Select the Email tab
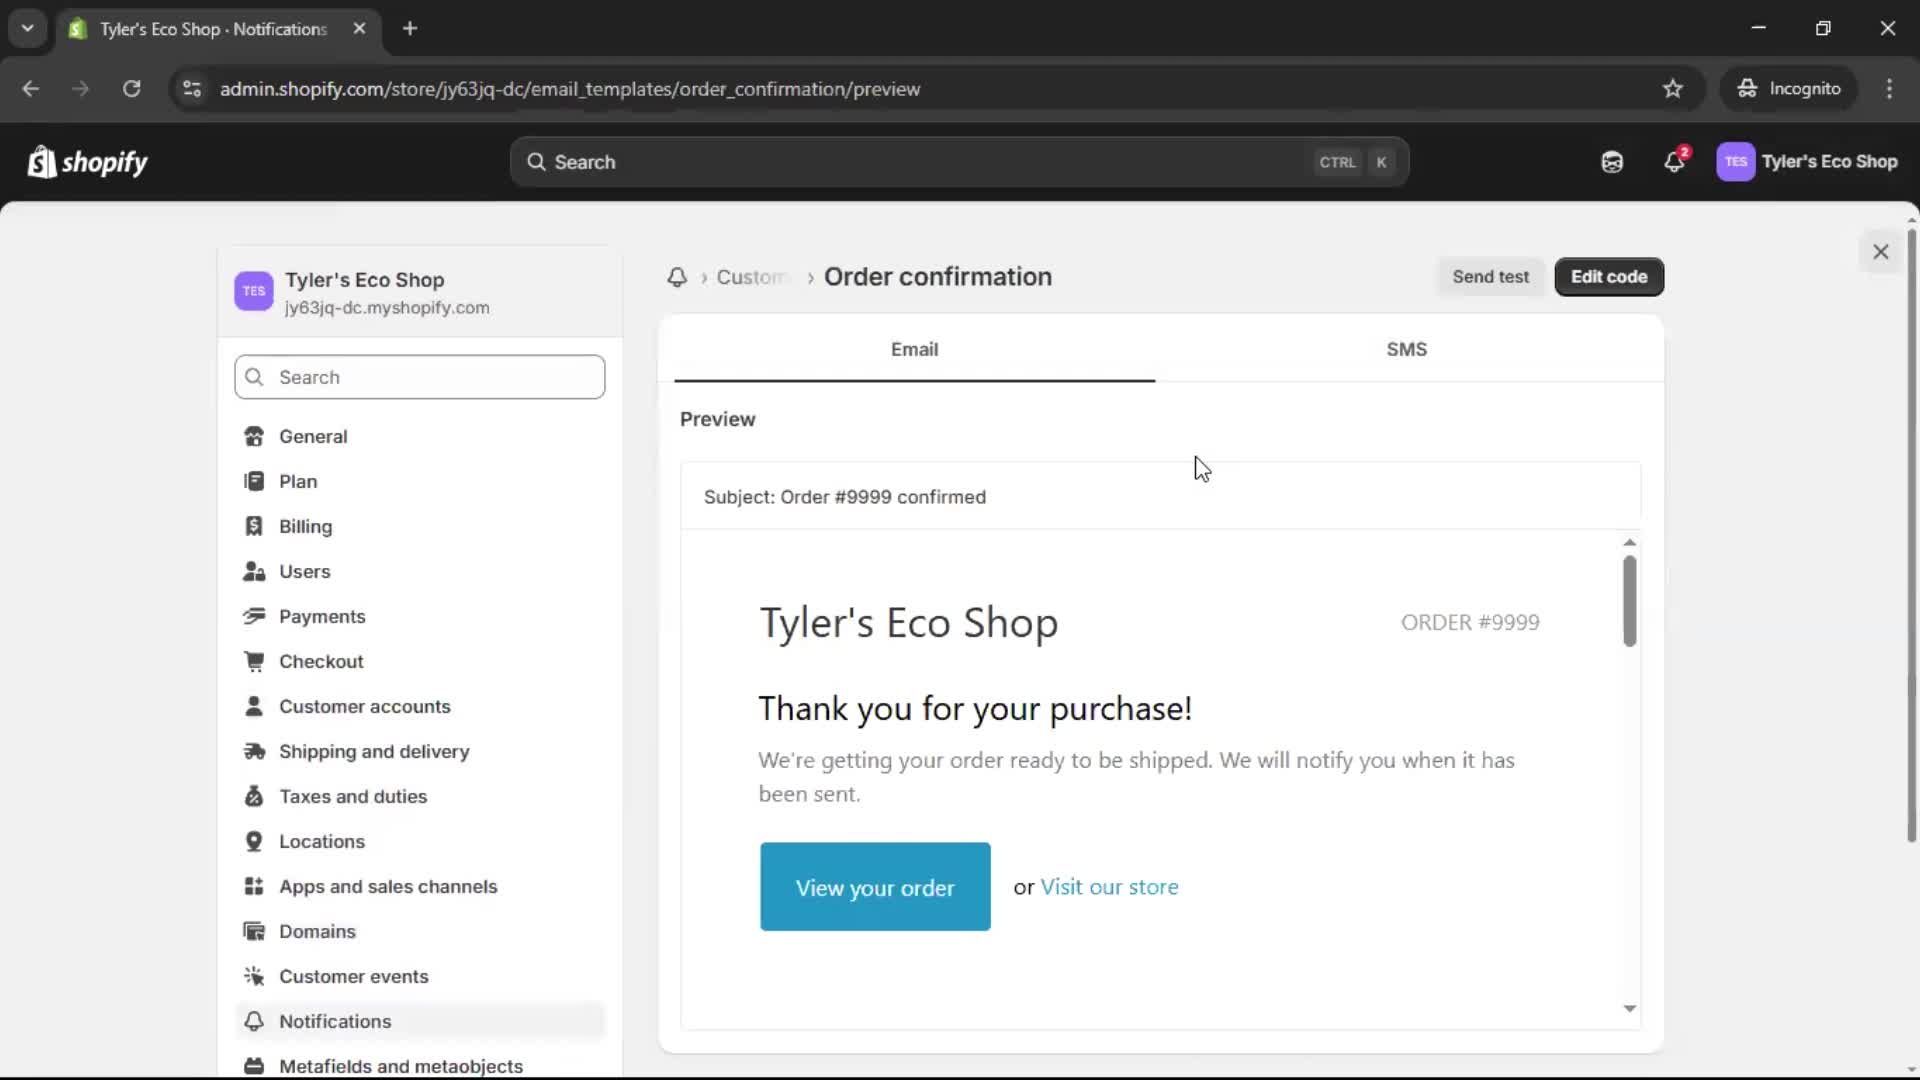The width and height of the screenshot is (1920, 1080). pyautogui.click(x=914, y=349)
